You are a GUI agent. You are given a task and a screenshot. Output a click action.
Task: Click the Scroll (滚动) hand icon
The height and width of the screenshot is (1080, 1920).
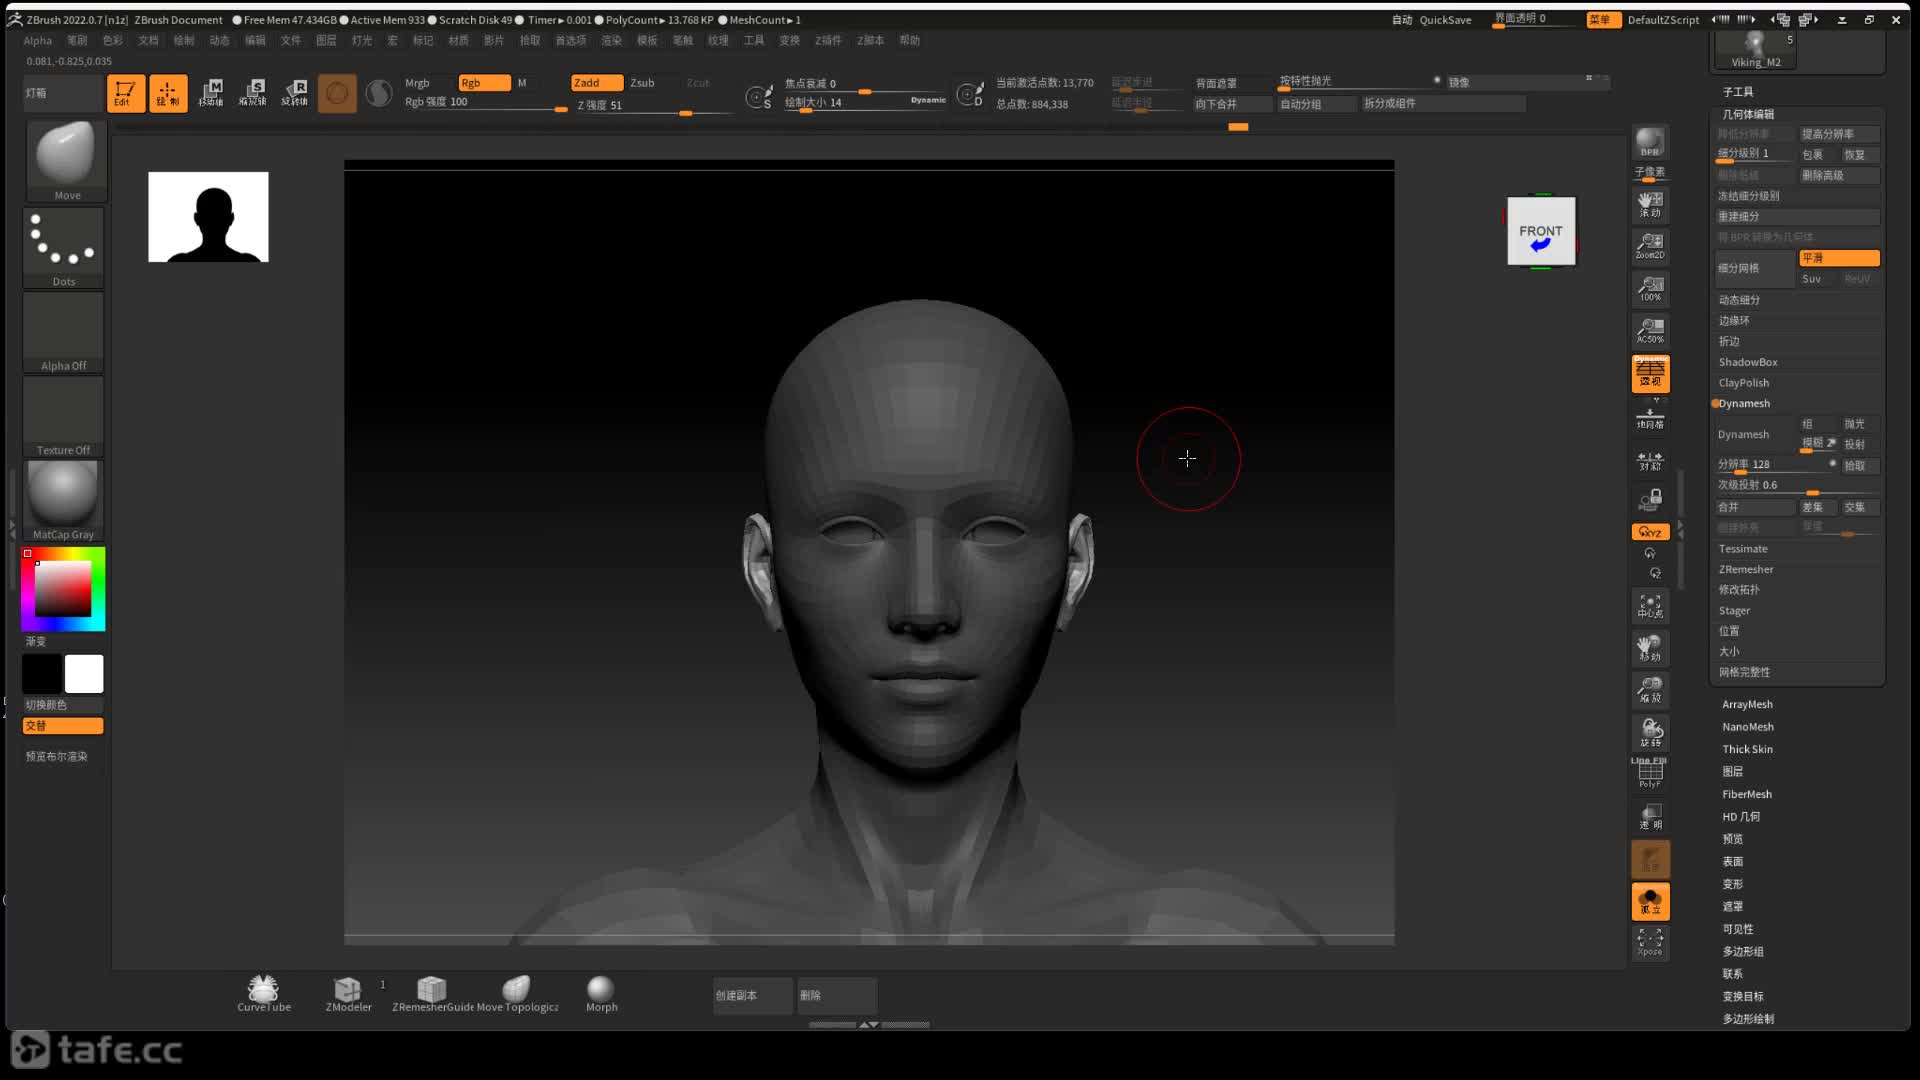(x=1650, y=204)
